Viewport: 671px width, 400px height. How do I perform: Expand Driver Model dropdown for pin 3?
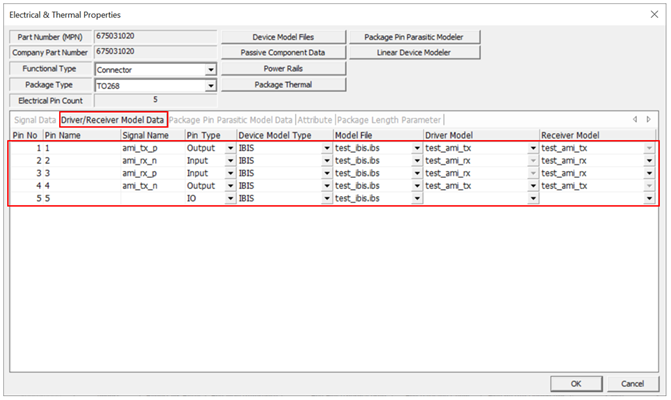pos(532,173)
